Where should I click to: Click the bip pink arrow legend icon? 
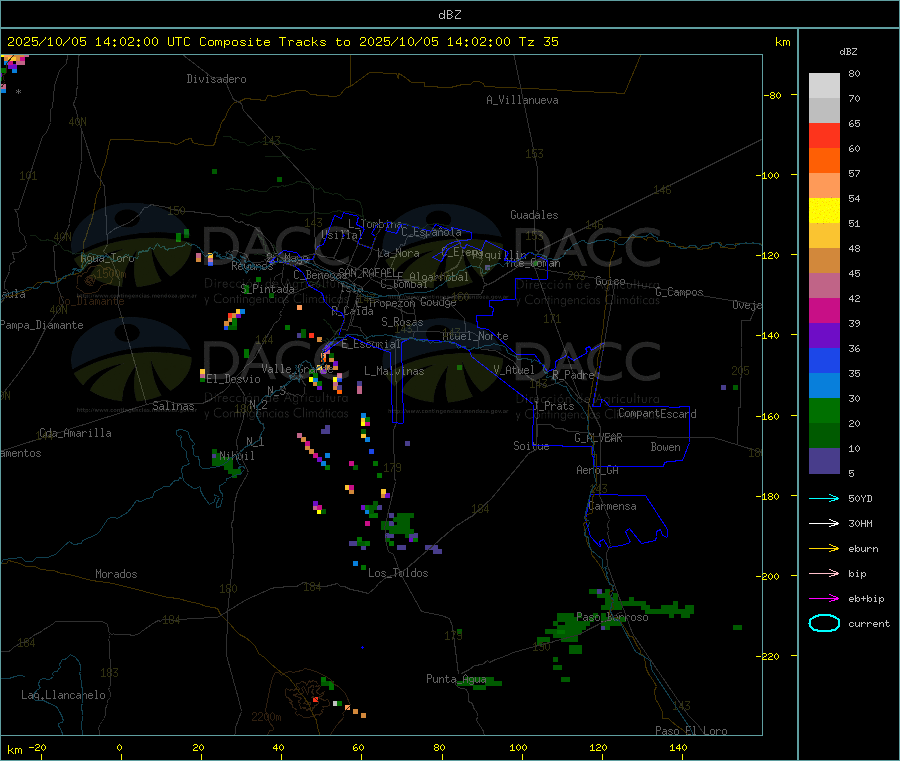(x=824, y=573)
